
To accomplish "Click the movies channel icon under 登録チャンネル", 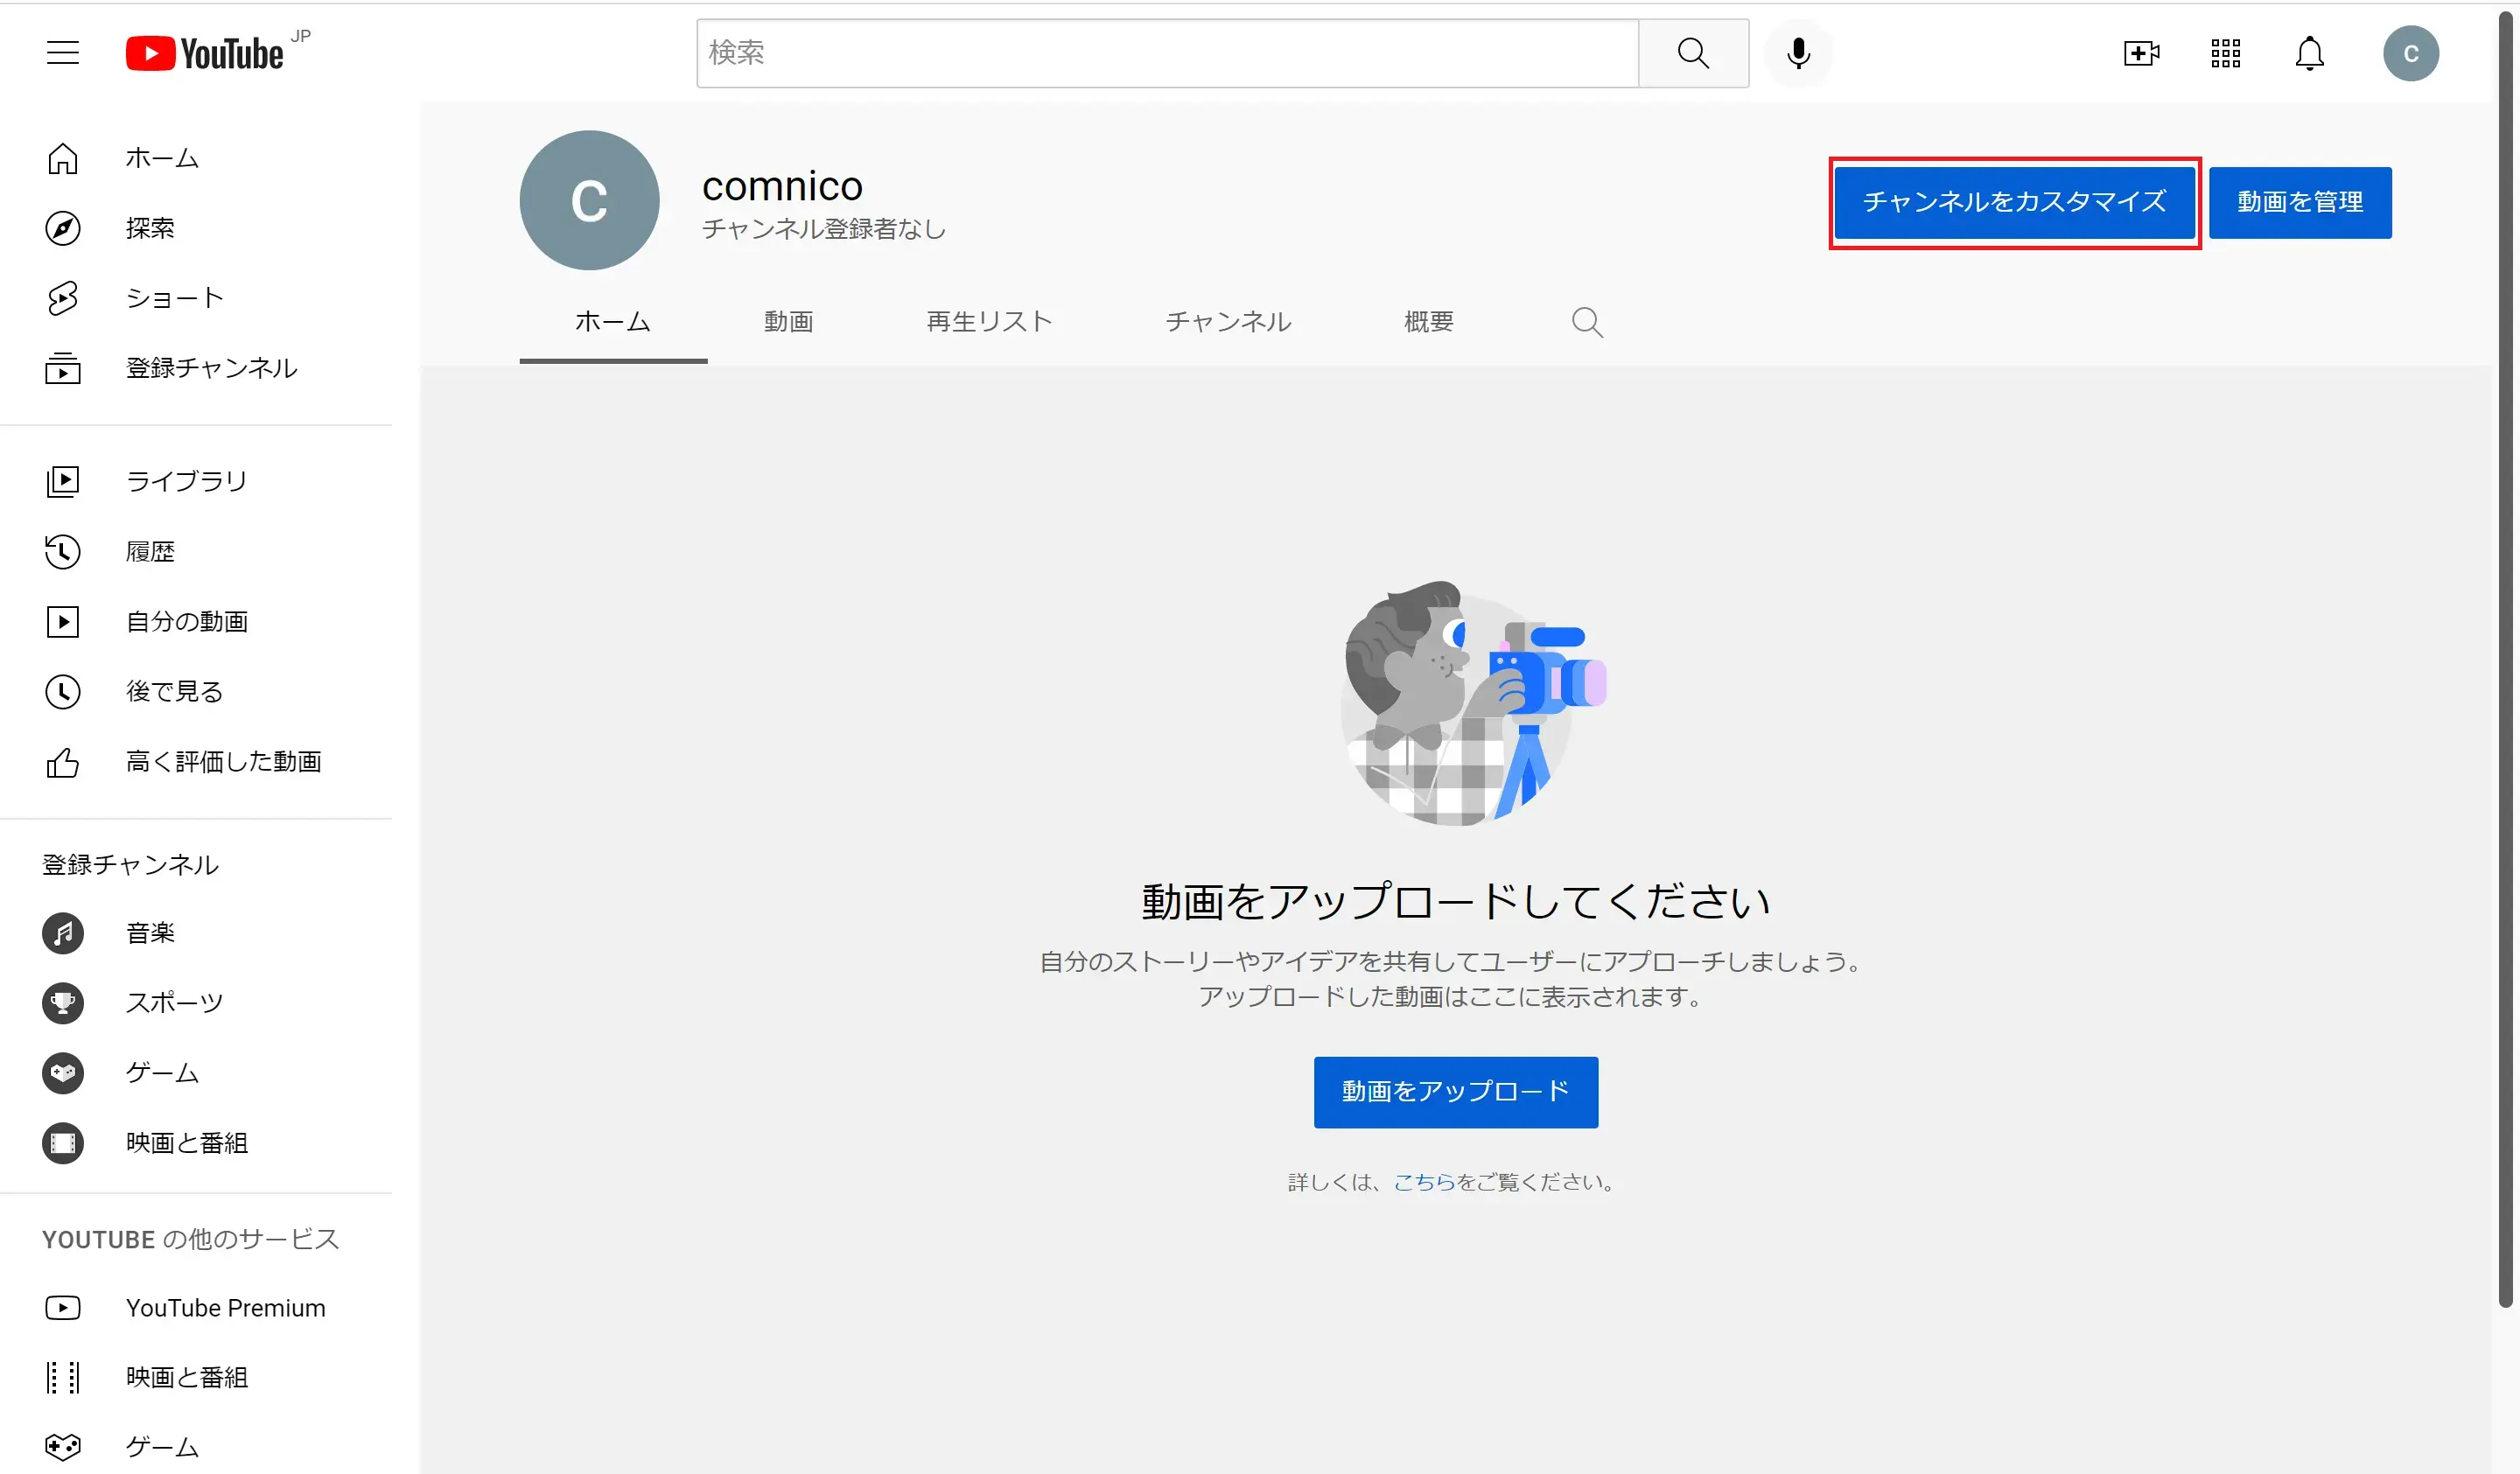I will pyautogui.click(x=63, y=1143).
